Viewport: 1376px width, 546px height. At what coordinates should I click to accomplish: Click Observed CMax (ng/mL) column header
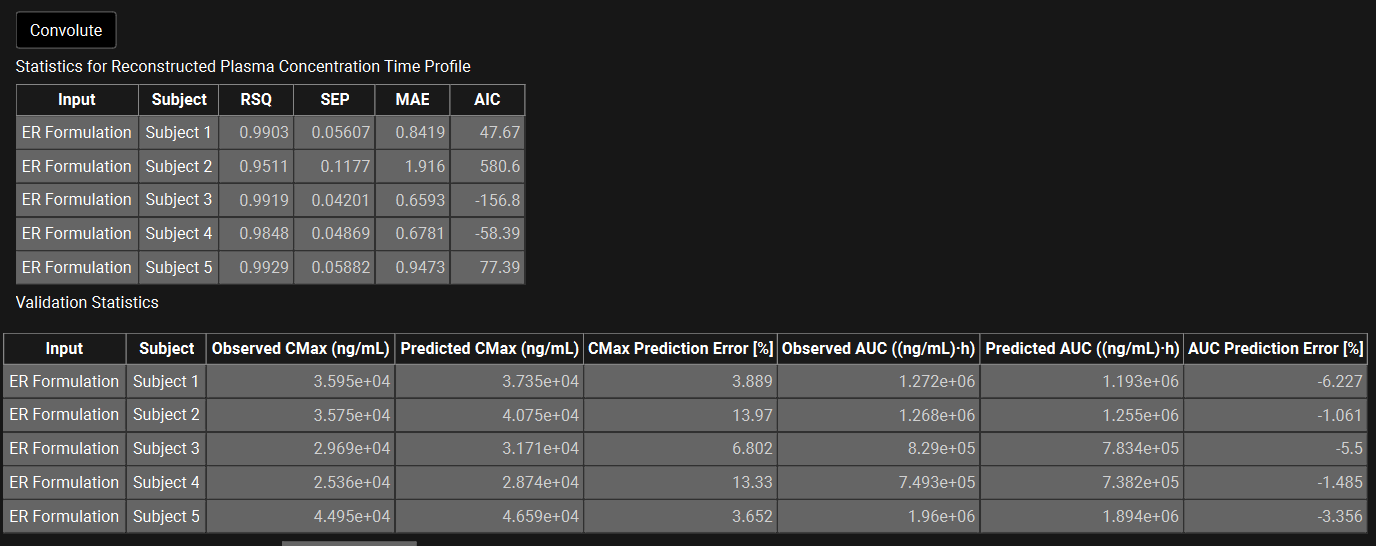(x=300, y=348)
